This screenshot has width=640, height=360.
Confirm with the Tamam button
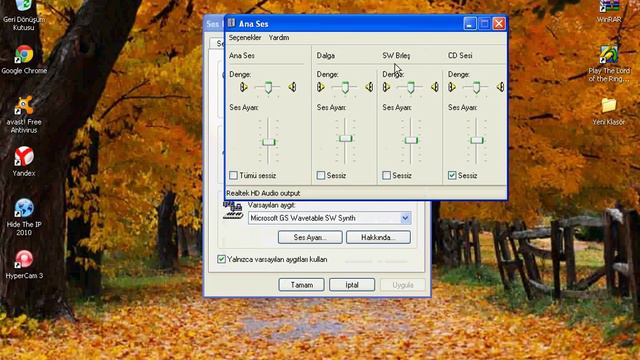tap(302, 285)
